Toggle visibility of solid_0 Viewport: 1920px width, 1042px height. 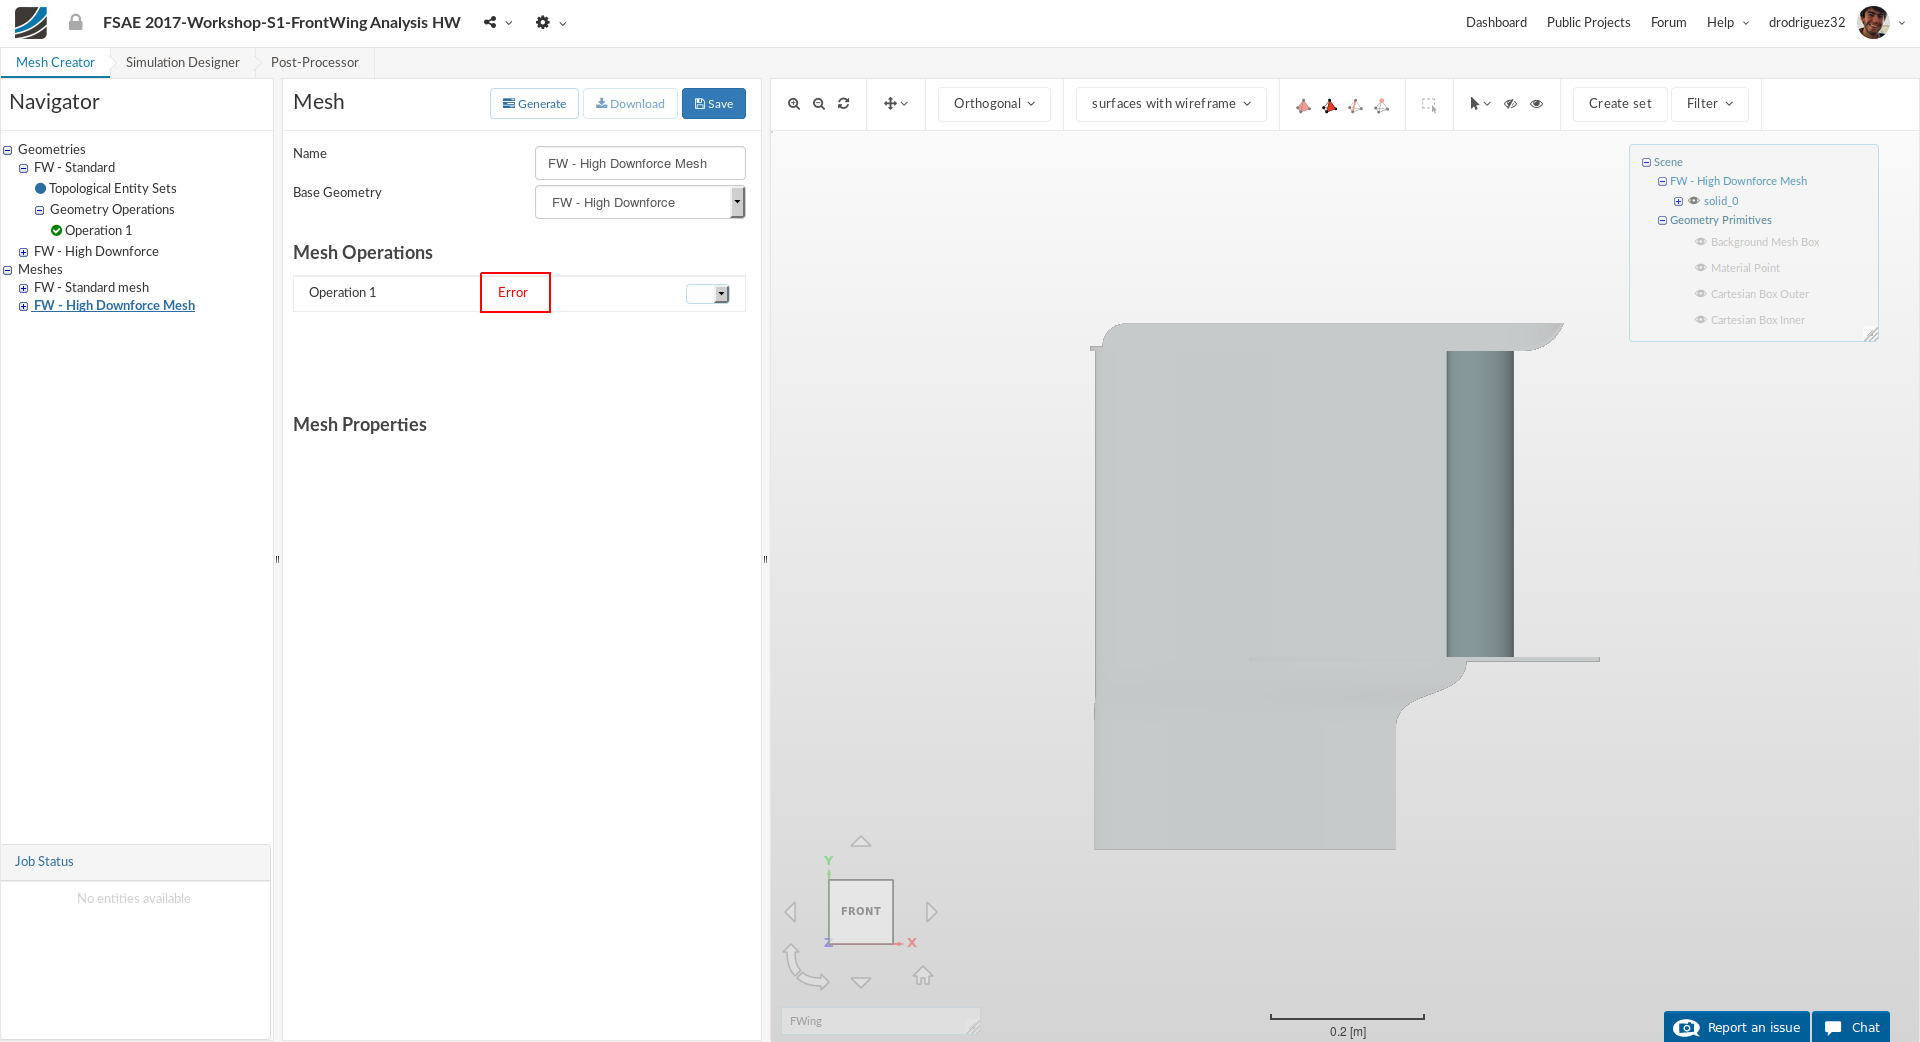pos(1694,201)
